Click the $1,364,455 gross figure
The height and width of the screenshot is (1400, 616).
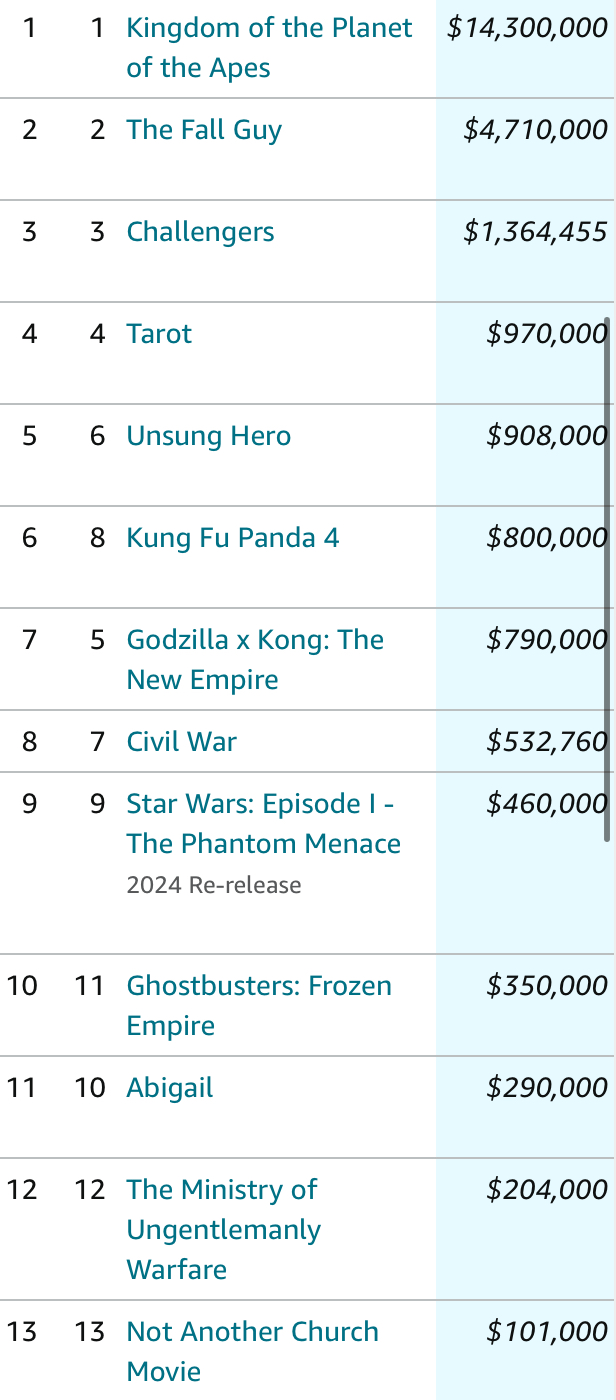535,232
